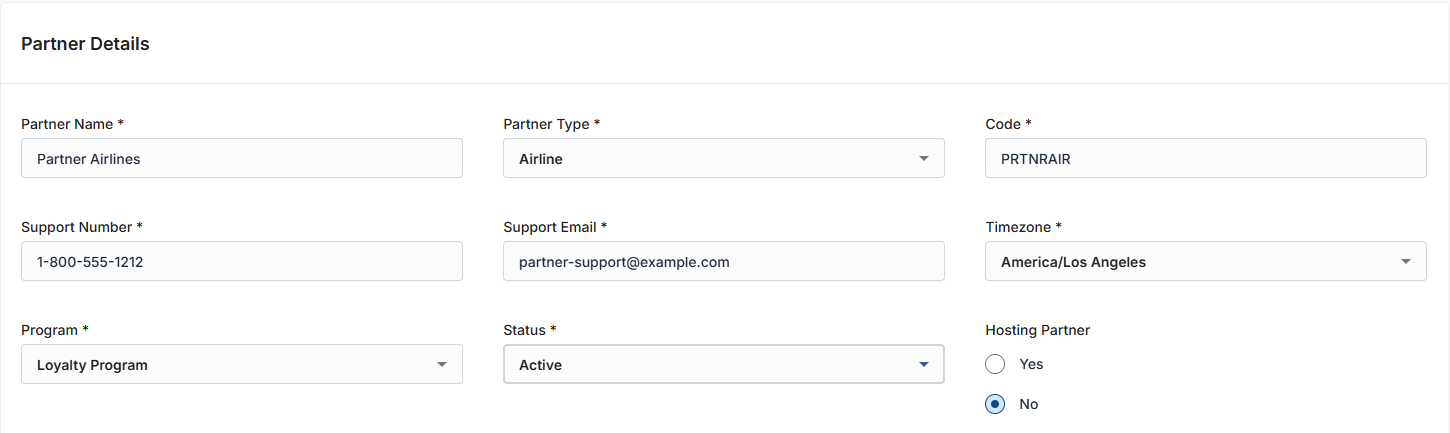The height and width of the screenshot is (433, 1450).
Task: Click the Partner Name label
Action: coord(67,124)
